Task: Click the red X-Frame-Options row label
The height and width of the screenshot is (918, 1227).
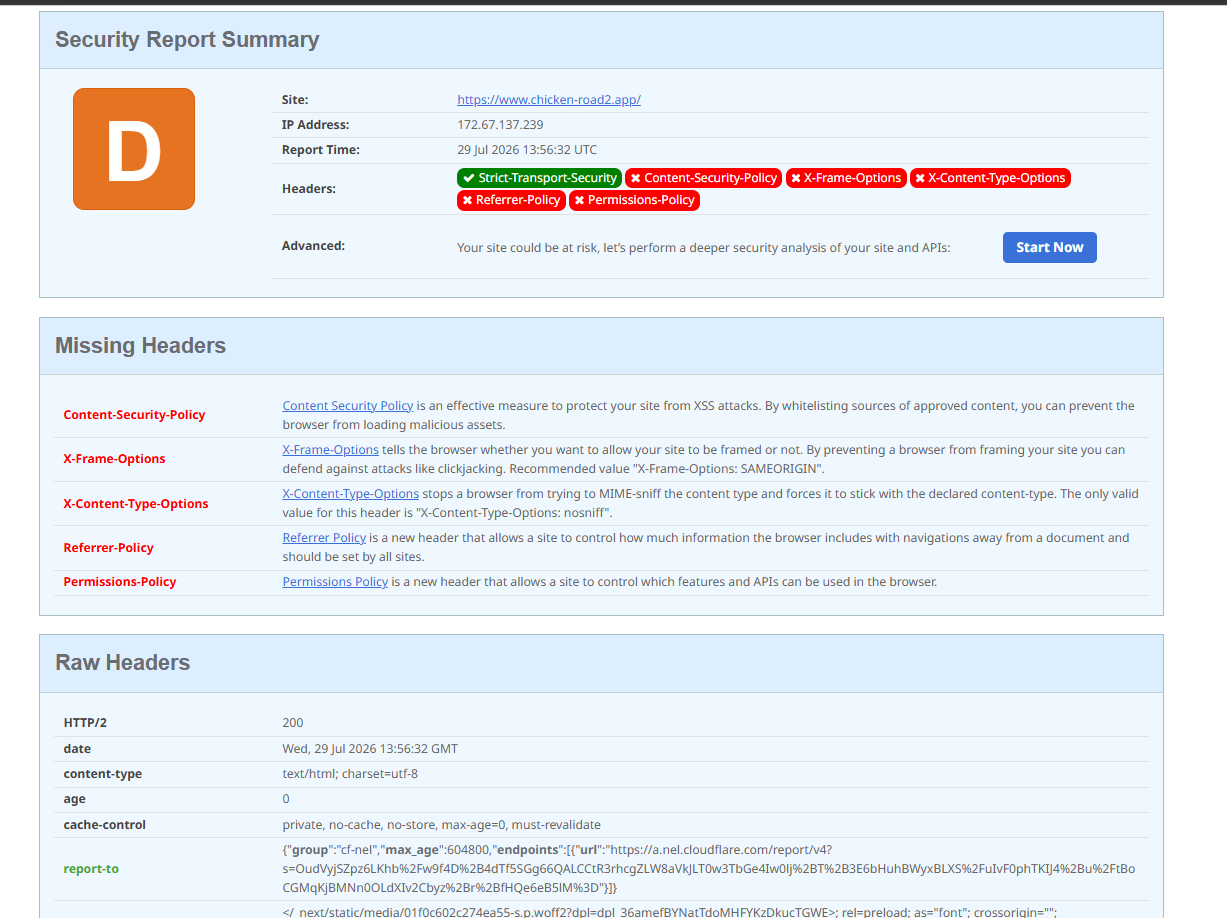Action: point(114,459)
